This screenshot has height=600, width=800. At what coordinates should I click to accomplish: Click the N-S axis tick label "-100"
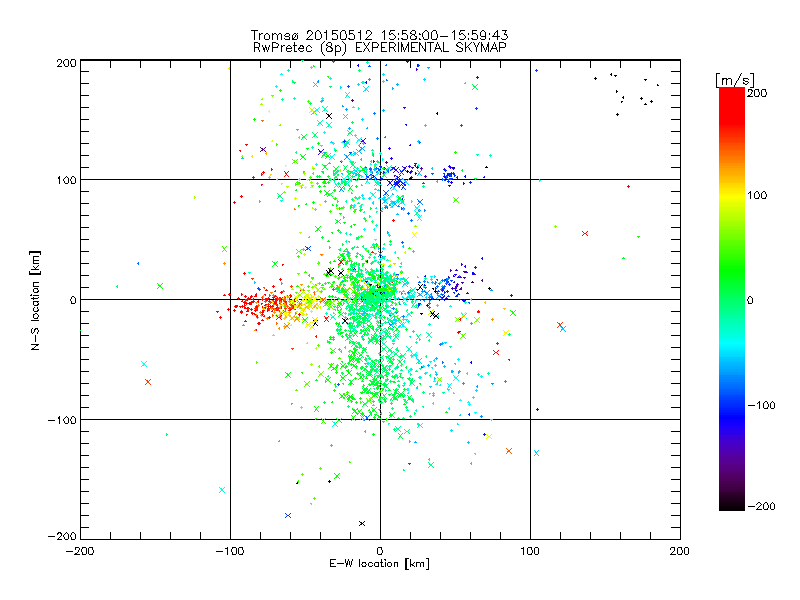pyautogui.click(x=62, y=420)
